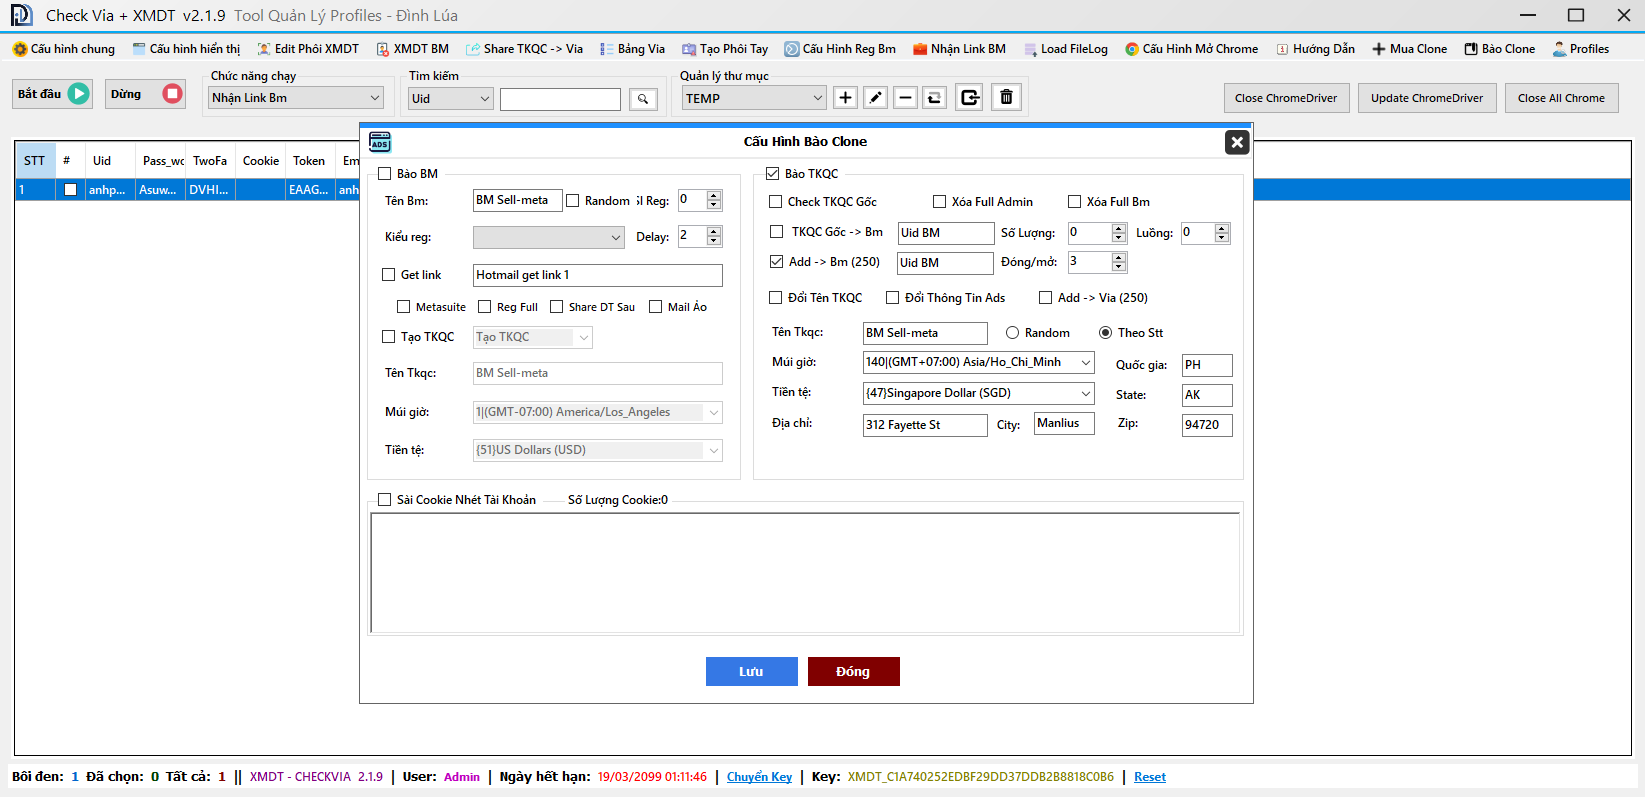Click the pencil edit folder icon
1645x797 pixels.
[x=875, y=98]
